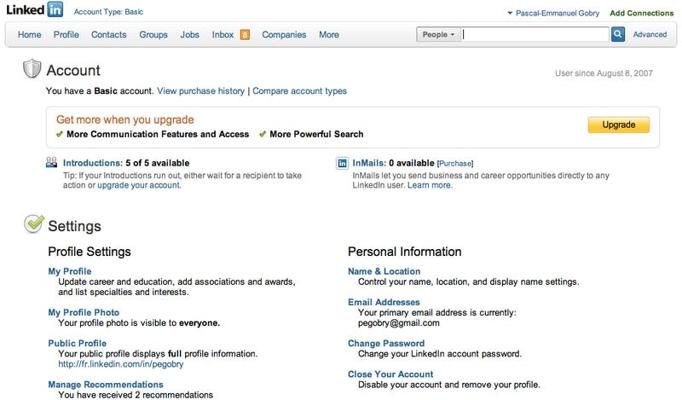Image resolution: width=682 pixels, height=400 pixels.
Task: Click the Compare account types link
Action: point(300,91)
